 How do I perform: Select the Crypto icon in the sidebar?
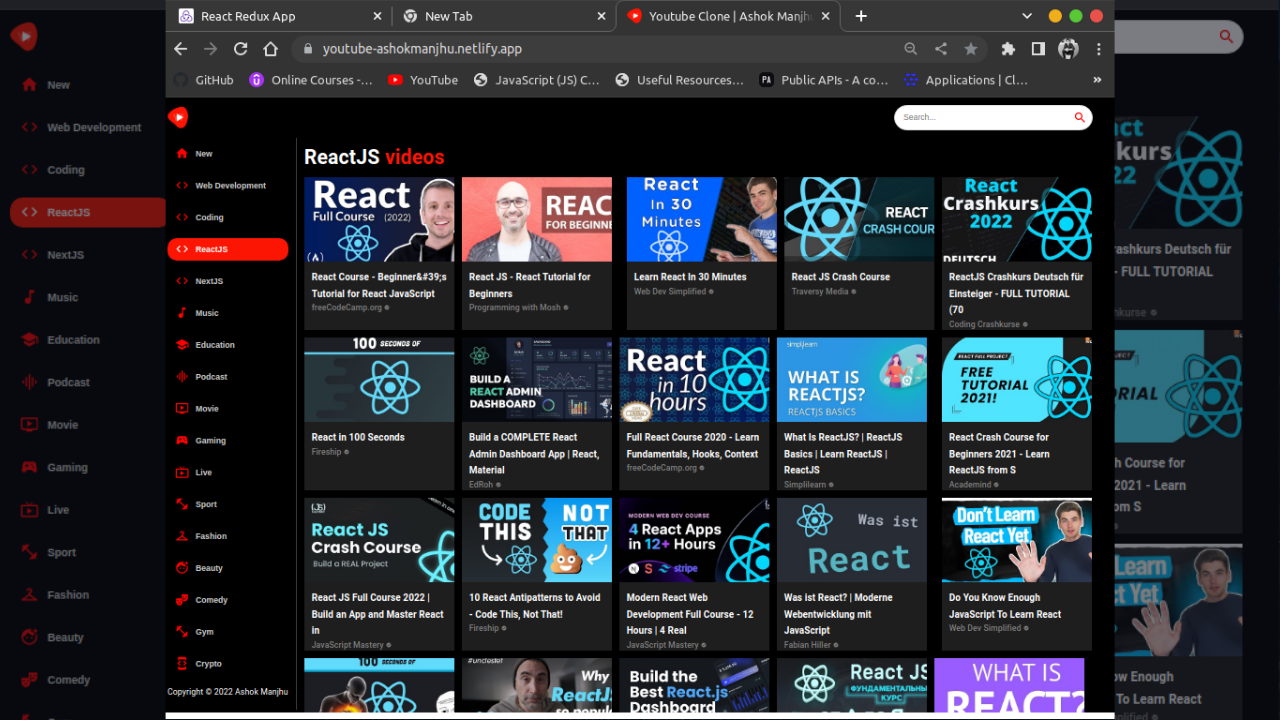pos(182,663)
